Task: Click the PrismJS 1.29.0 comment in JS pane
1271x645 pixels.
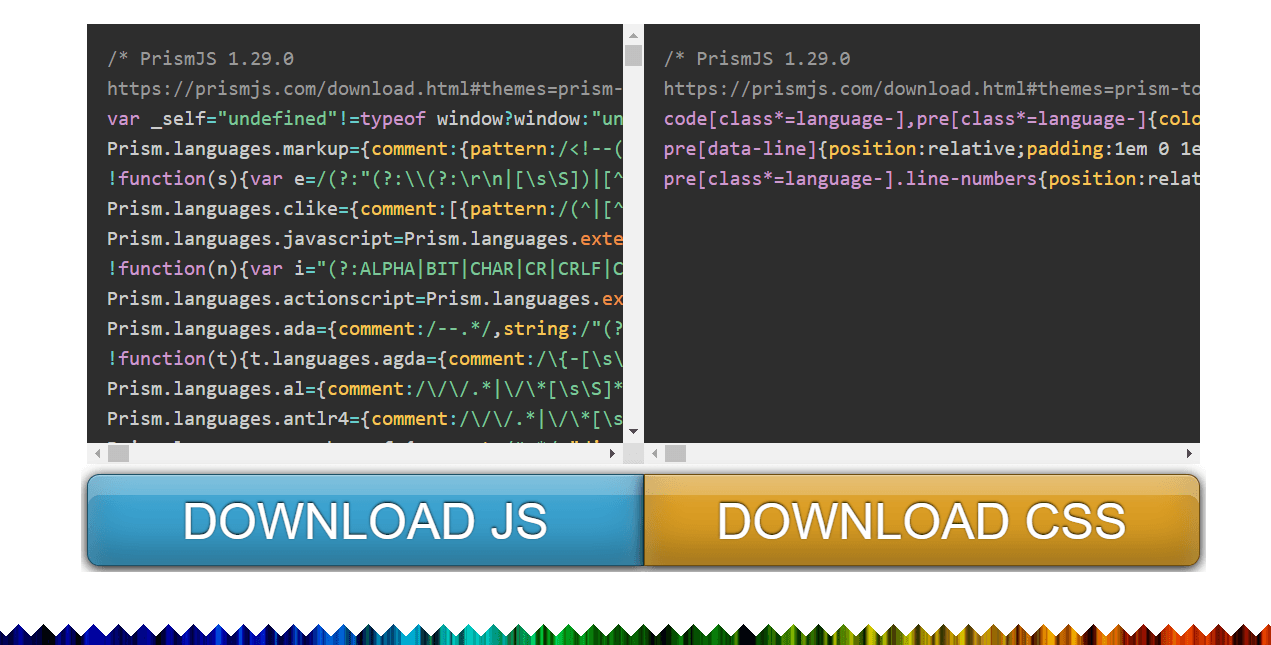Action: pyautogui.click(x=200, y=59)
